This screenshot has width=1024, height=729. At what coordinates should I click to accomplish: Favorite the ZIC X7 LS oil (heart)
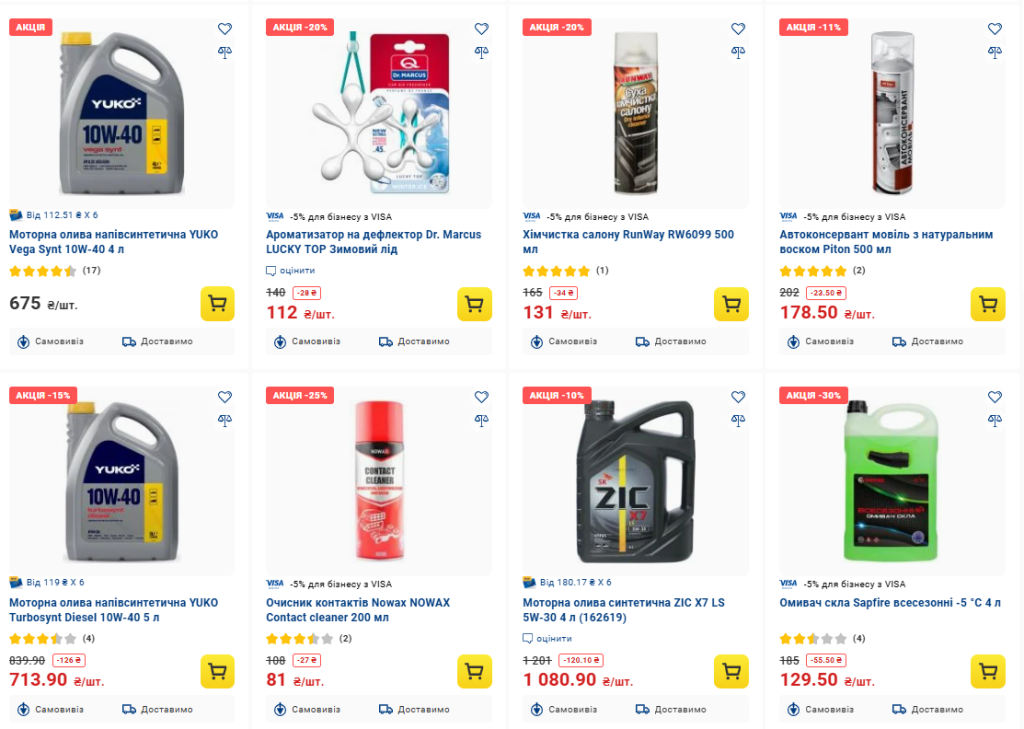click(738, 397)
